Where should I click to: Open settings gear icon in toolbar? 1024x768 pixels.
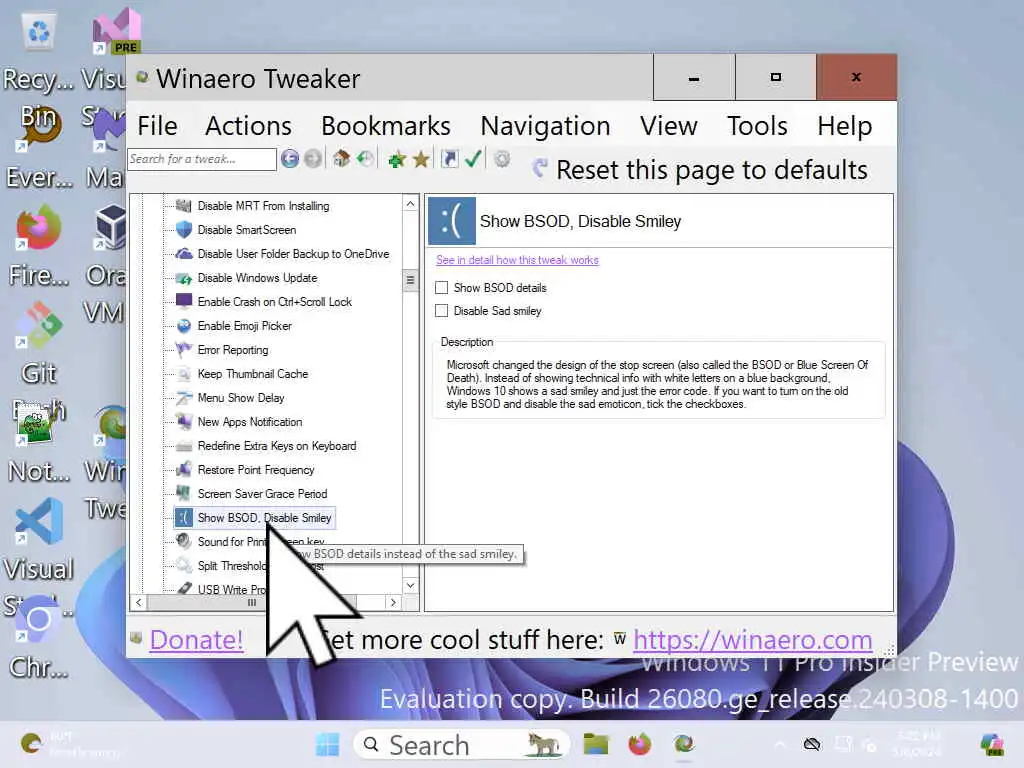pos(502,159)
